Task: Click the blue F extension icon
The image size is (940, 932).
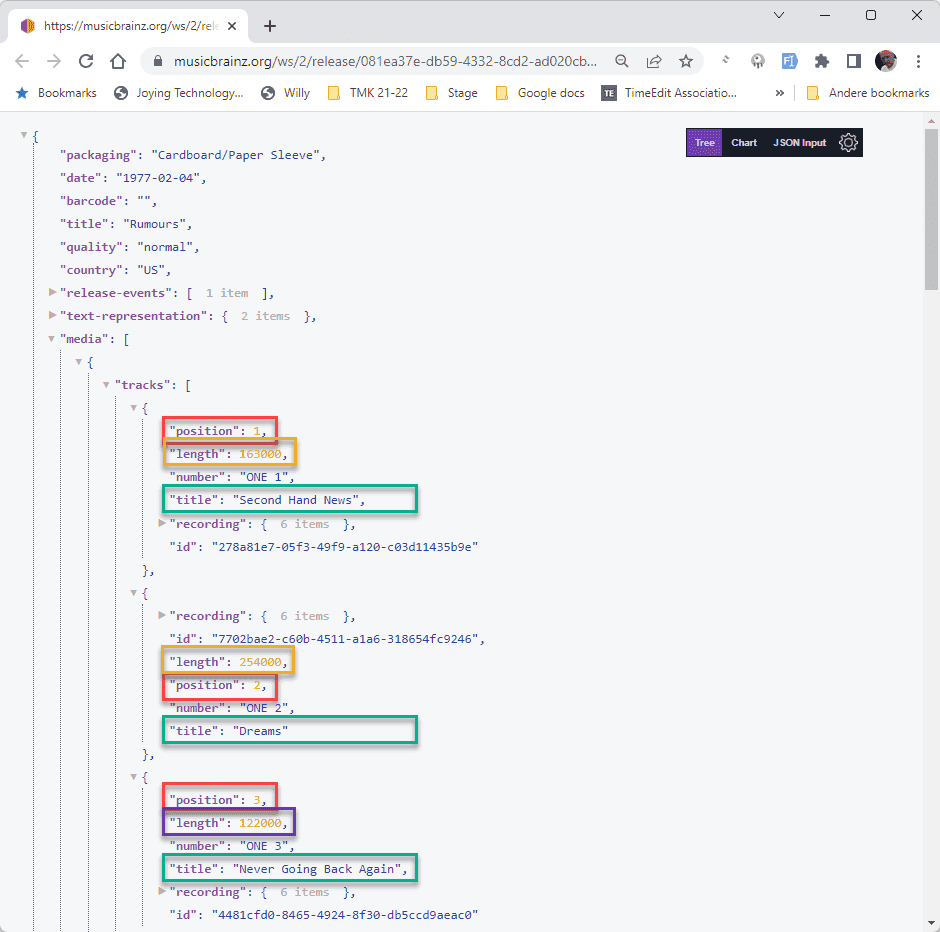Action: [x=790, y=61]
